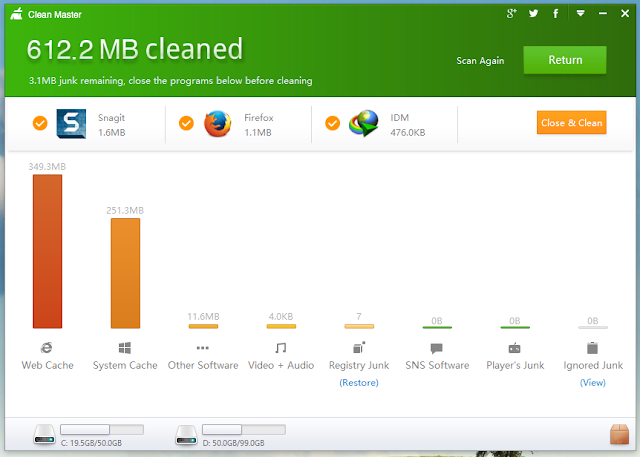The height and width of the screenshot is (457, 640).
Task: Open the title bar dropdown menu arrow
Action: [x=580, y=13]
